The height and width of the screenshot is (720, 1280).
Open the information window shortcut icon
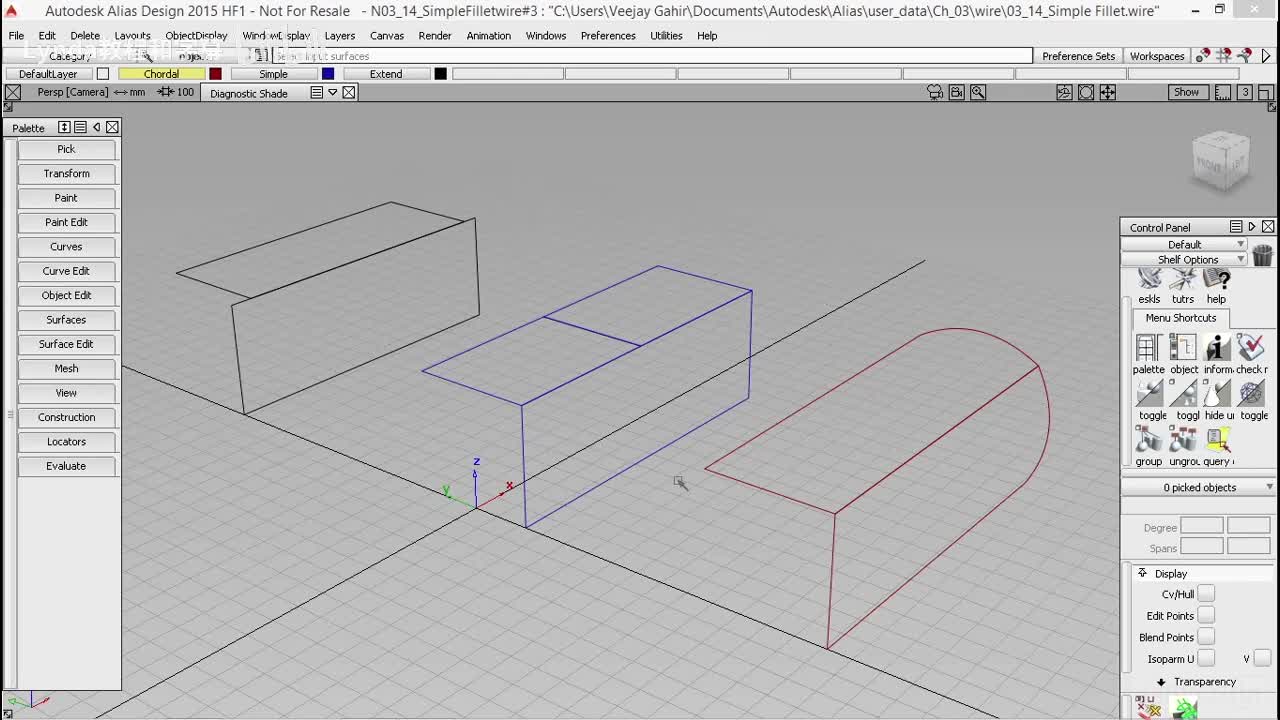[x=1217, y=348]
